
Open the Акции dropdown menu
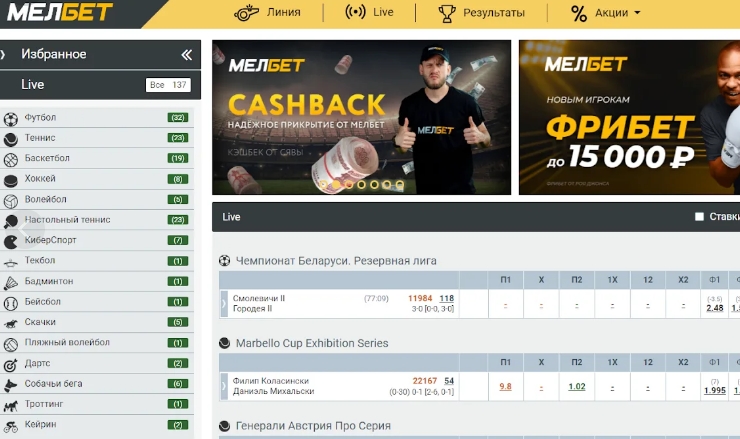pos(605,13)
